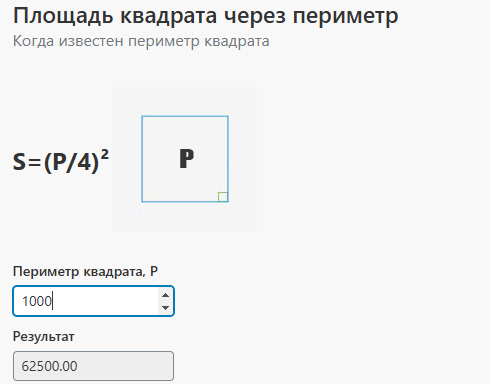Click the "Результат" label above the output
The image size is (490, 384).
point(43,337)
